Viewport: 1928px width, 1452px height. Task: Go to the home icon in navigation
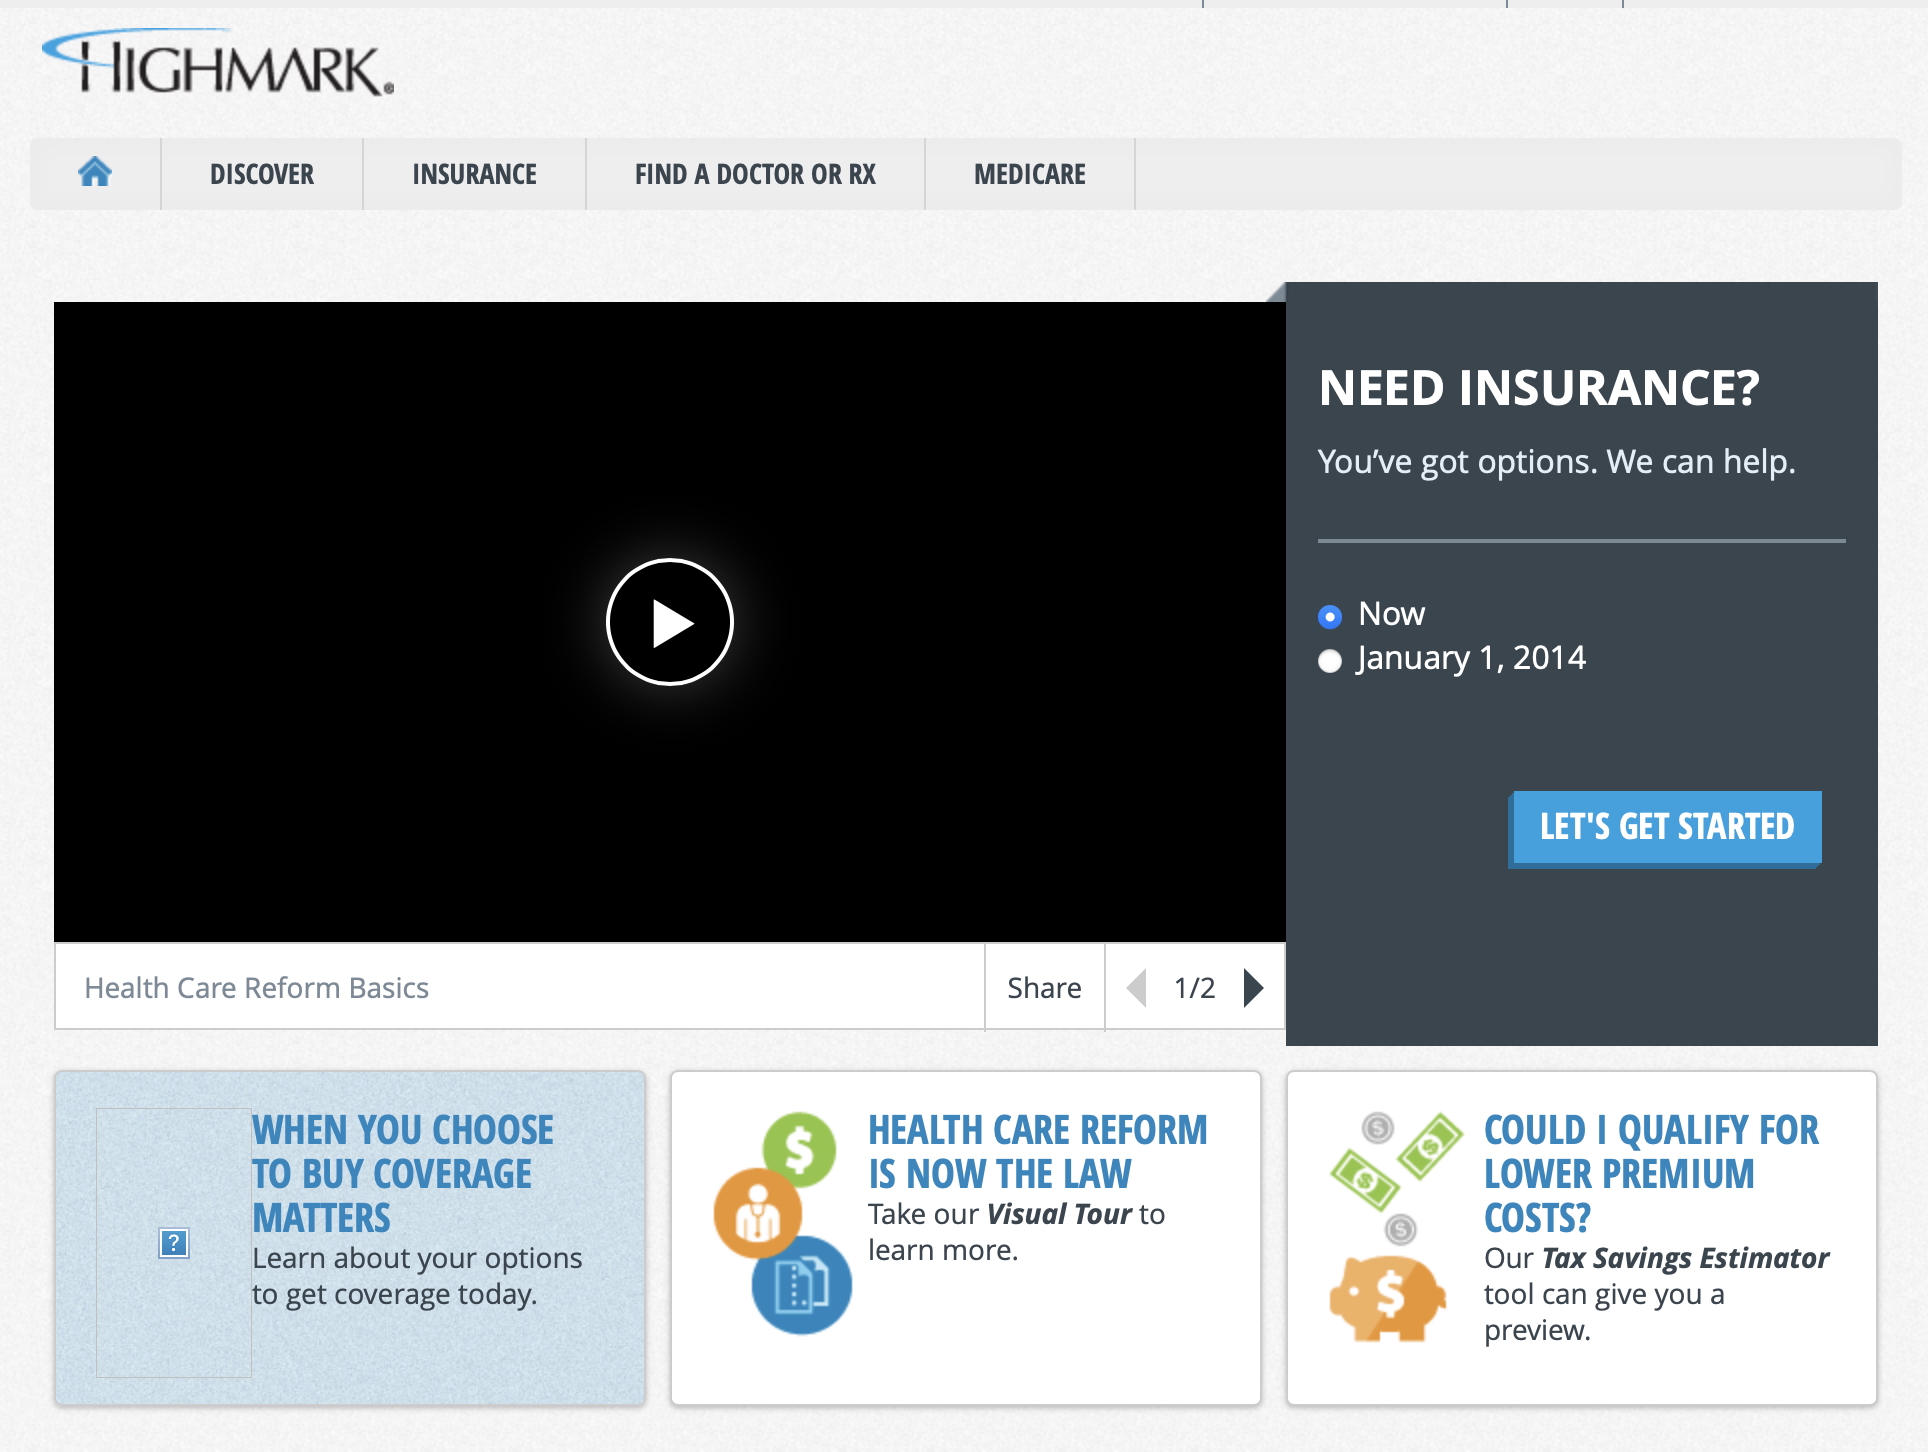(95, 173)
